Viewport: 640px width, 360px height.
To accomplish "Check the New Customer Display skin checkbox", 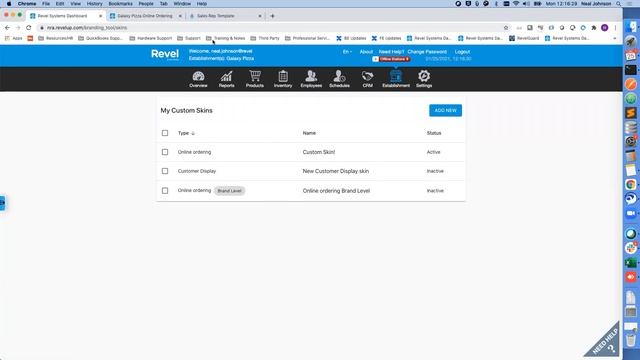I will pos(165,171).
